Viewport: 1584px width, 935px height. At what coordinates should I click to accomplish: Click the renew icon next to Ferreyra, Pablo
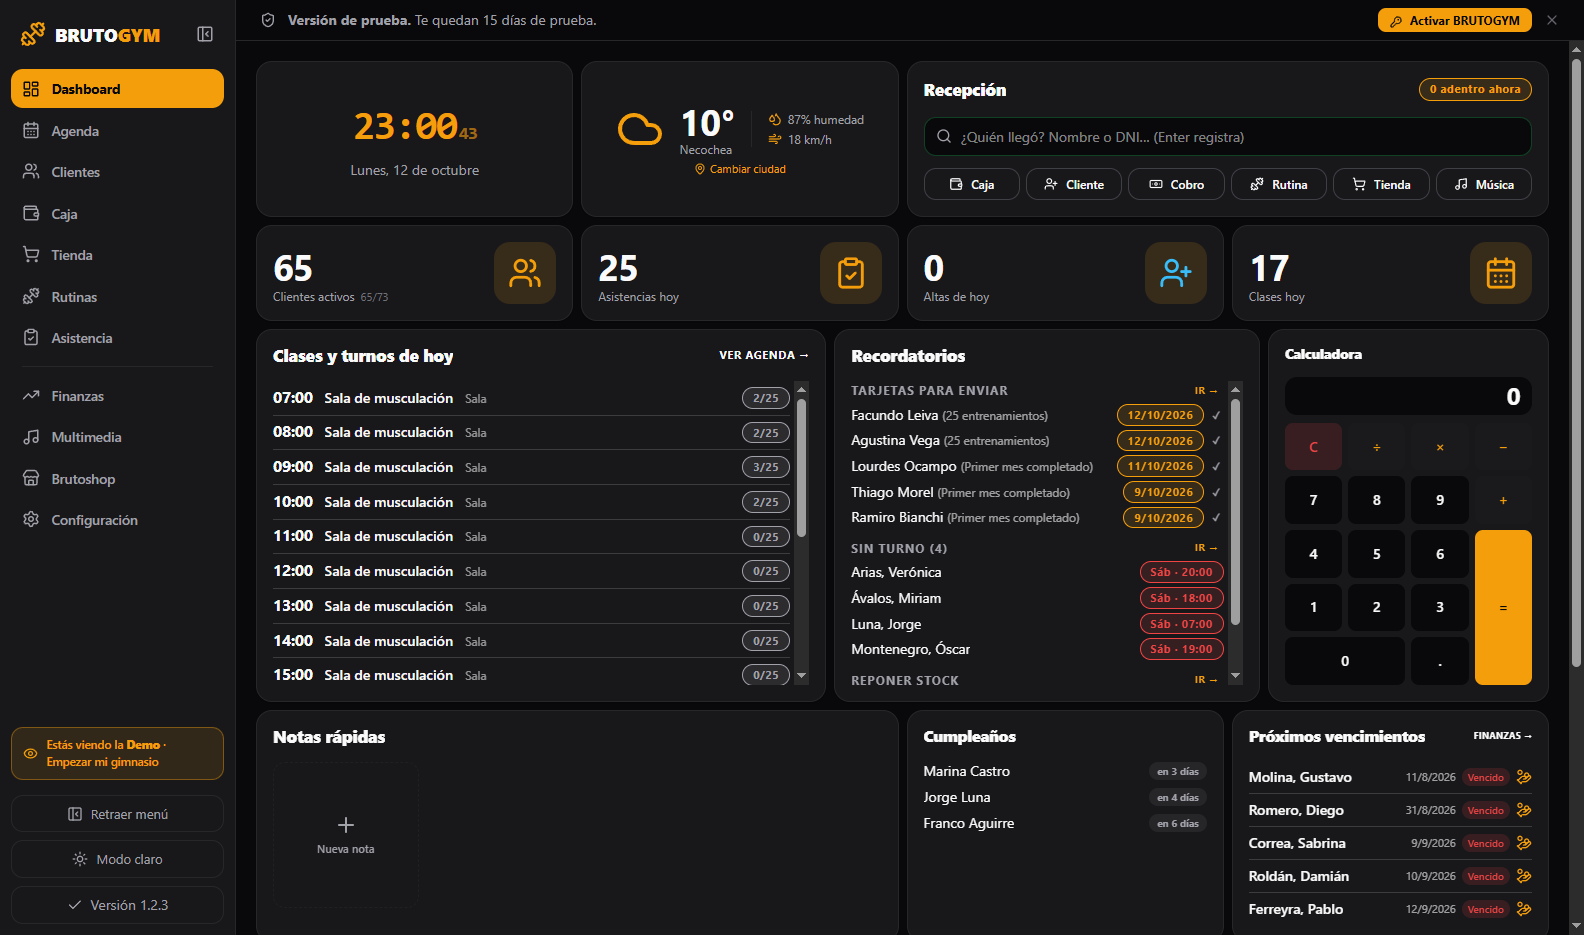pos(1524,909)
